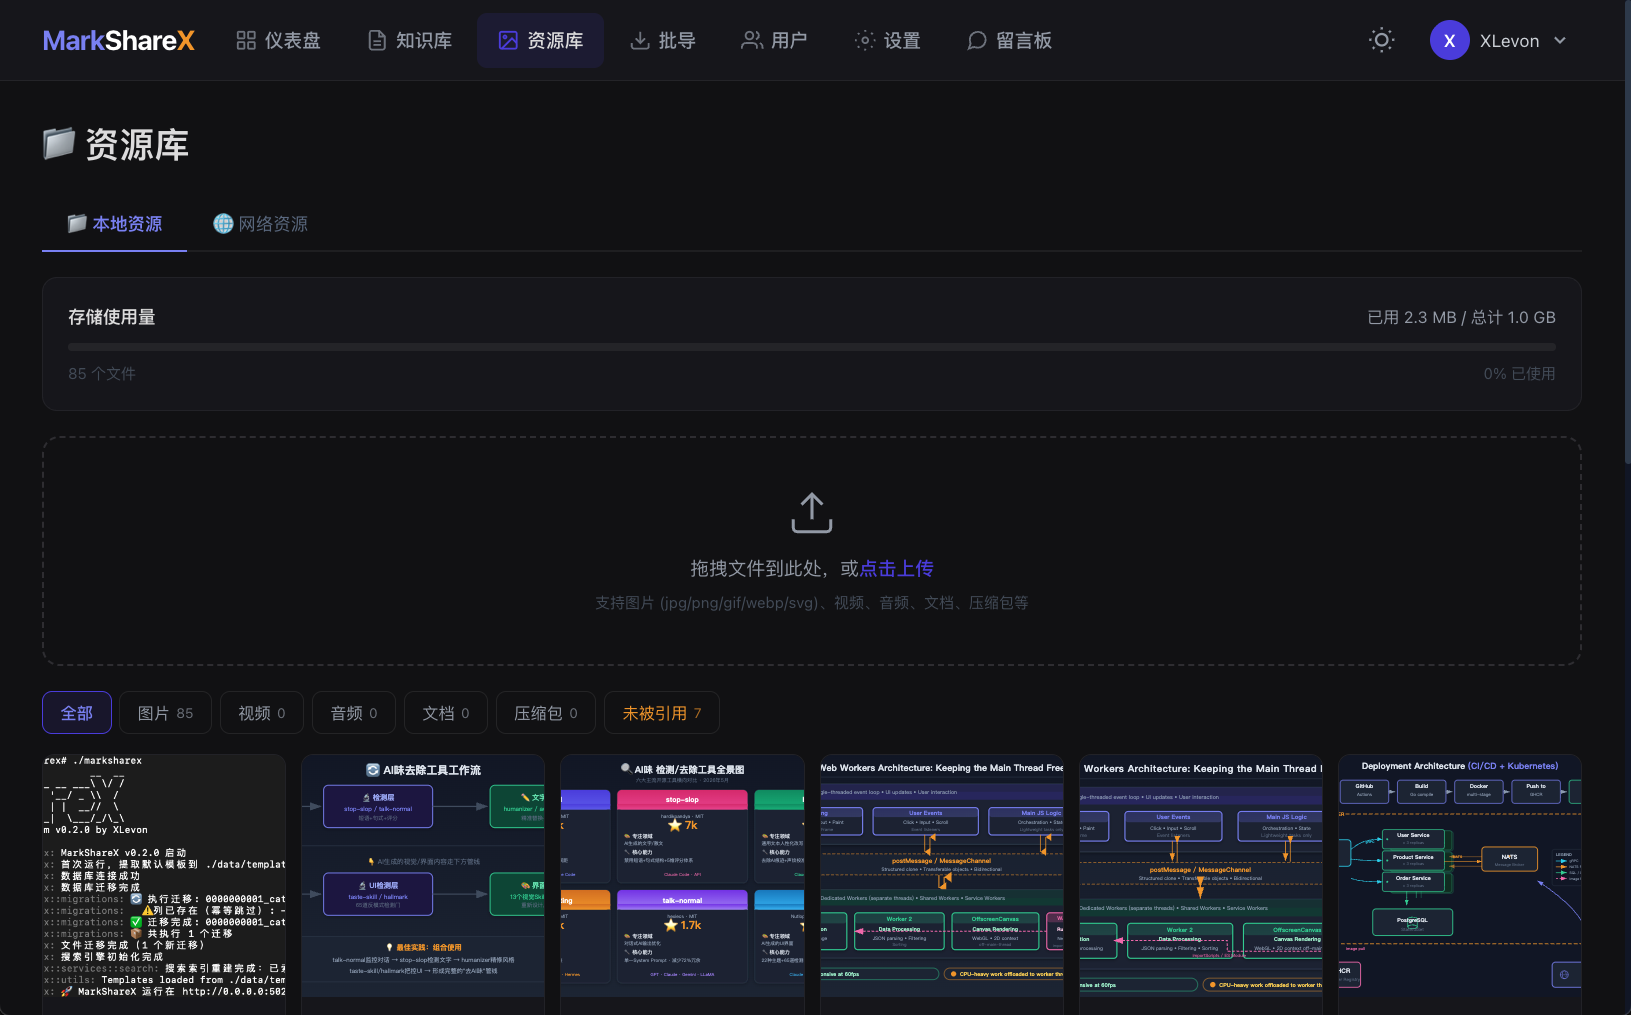This screenshot has height=1015, width=1631.
Task: Click the folder icon beside 资源库 title
Action: coord(59,144)
